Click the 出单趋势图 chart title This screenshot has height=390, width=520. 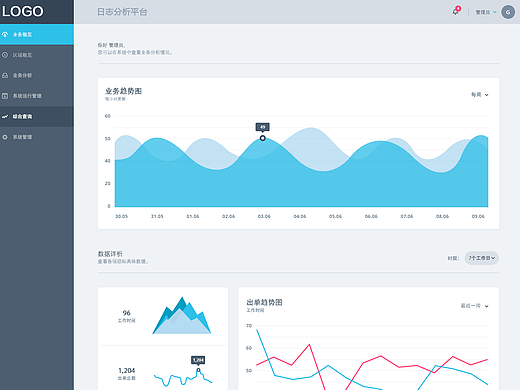pos(264,302)
